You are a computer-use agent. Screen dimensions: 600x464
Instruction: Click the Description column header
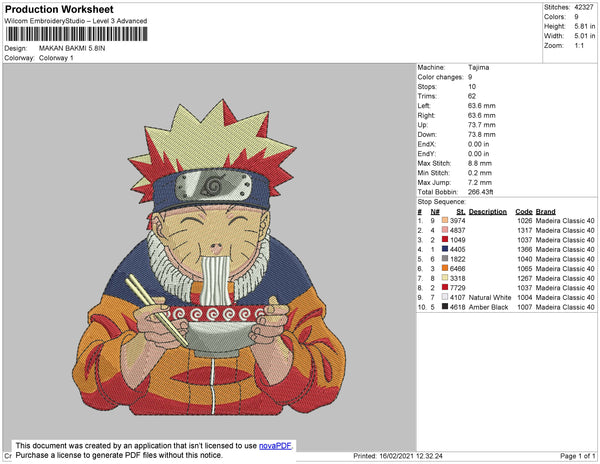[x=488, y=212]
